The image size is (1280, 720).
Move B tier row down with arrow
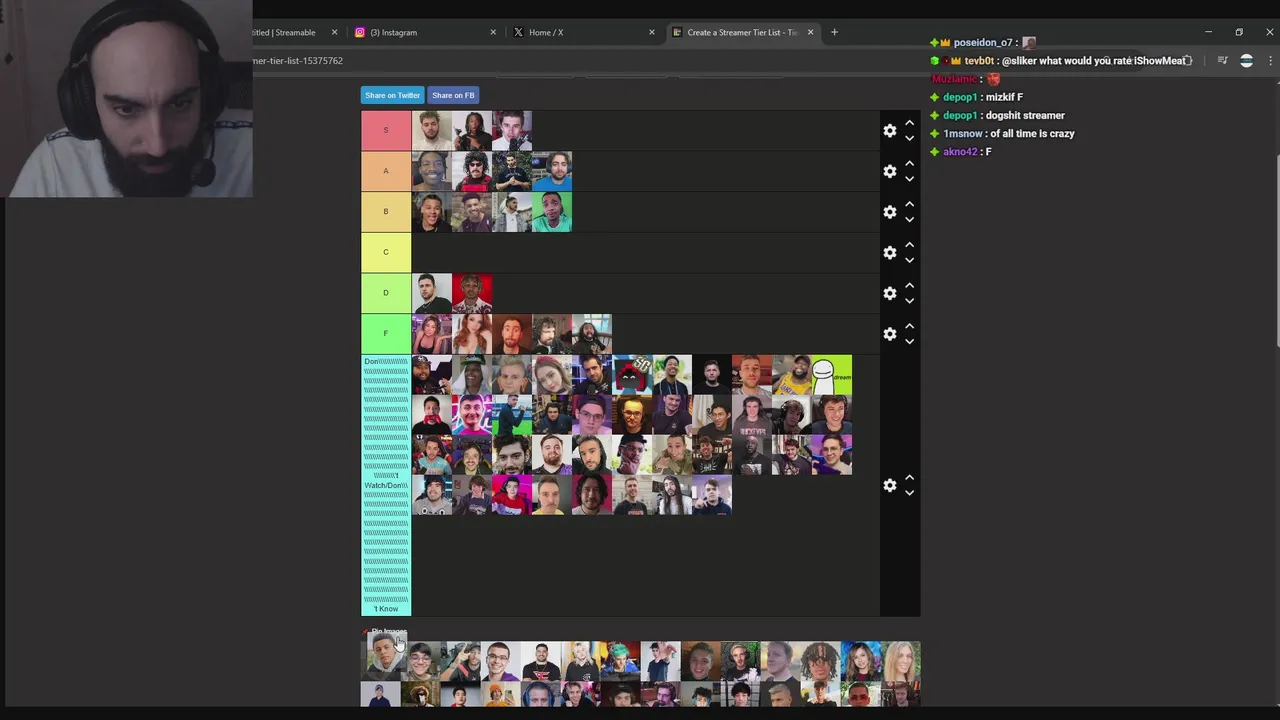pyautogui.click(x=909, y=219)
